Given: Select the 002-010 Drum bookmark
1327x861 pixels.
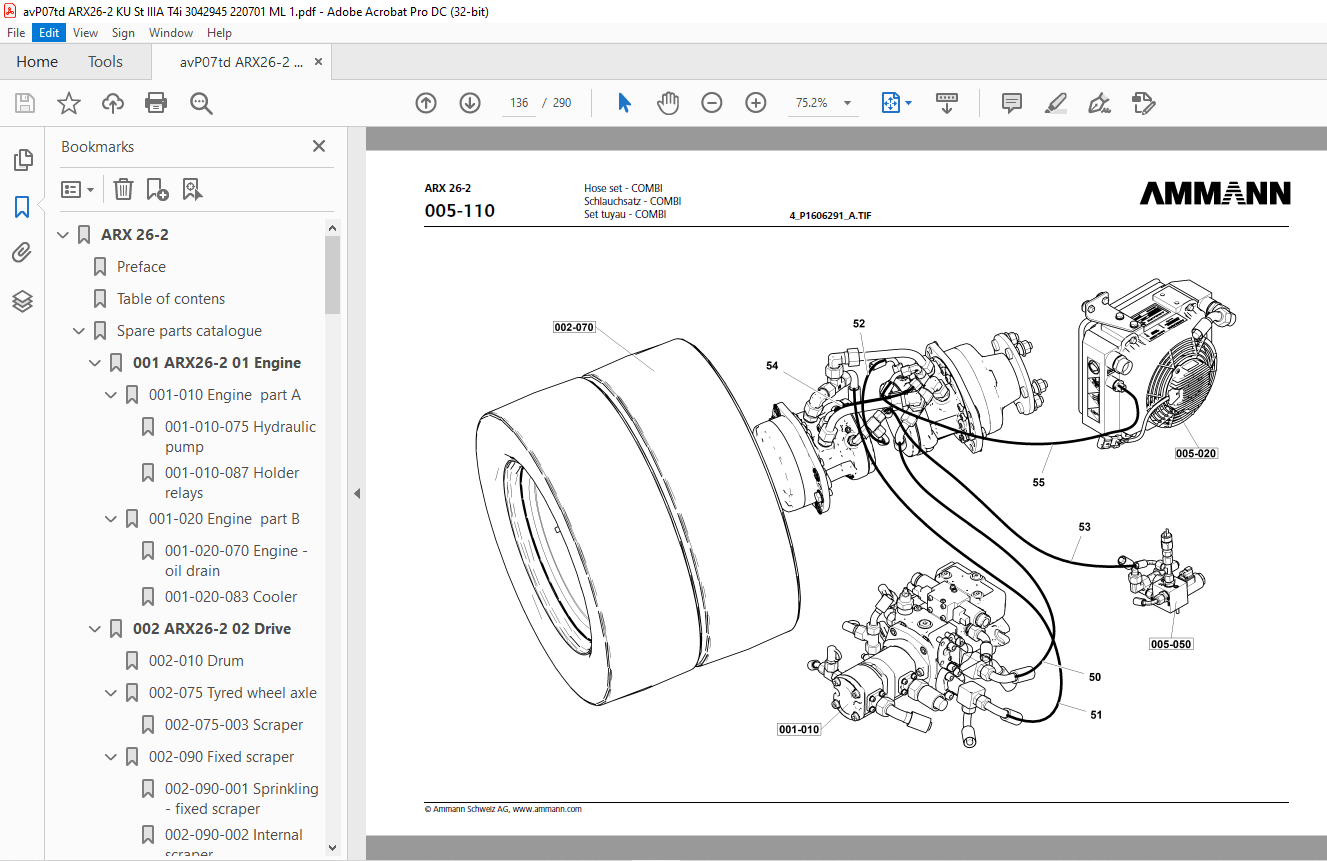Looking at the screenshot, I should [196, 661].
